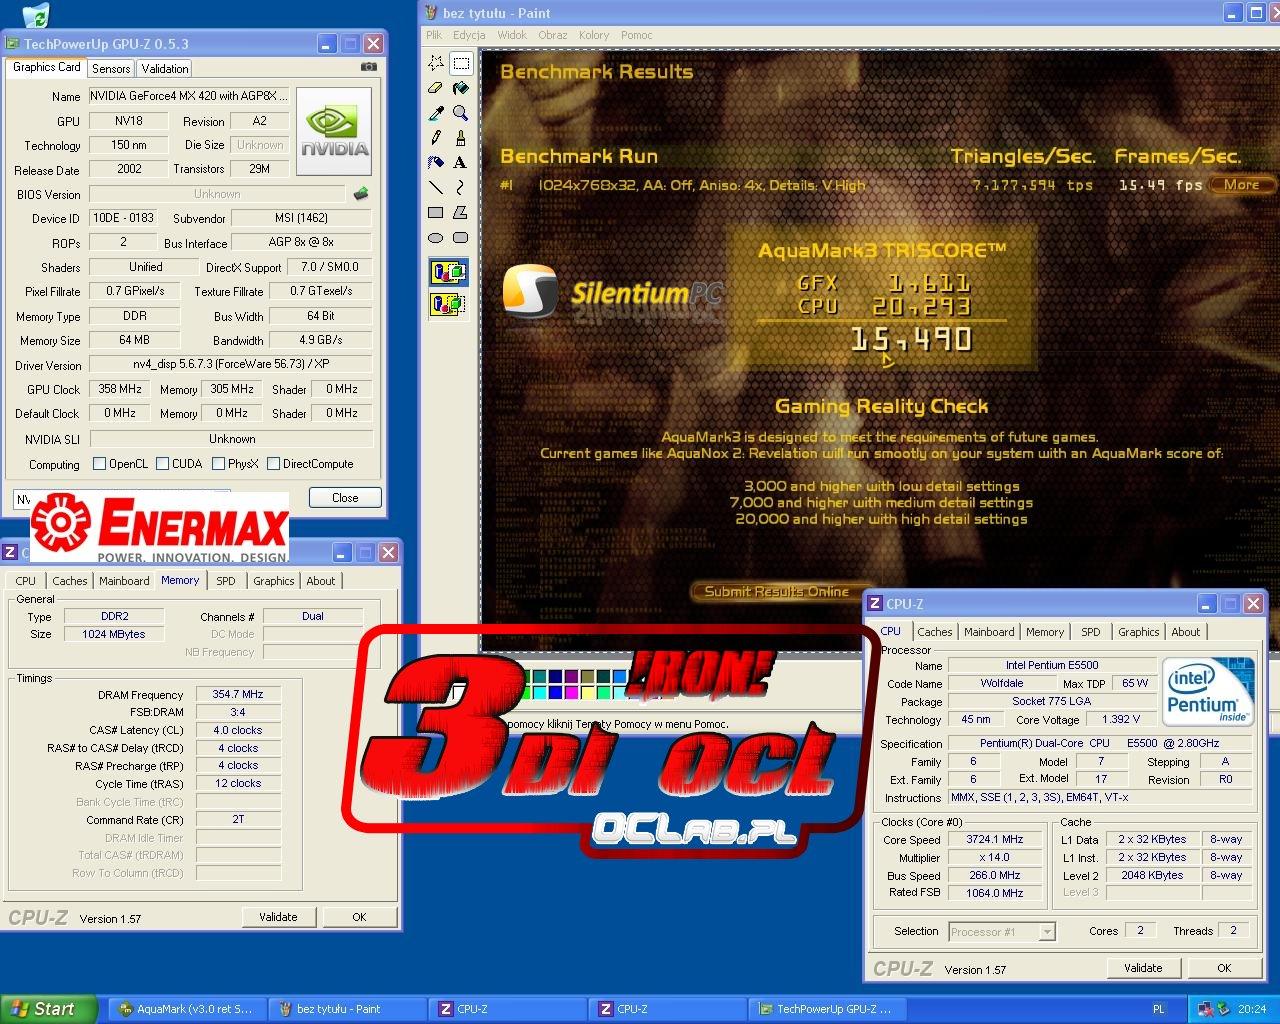Toggle the CUDA checkbox
This screenshot has width=1280, height=1024.
(162, 464)
